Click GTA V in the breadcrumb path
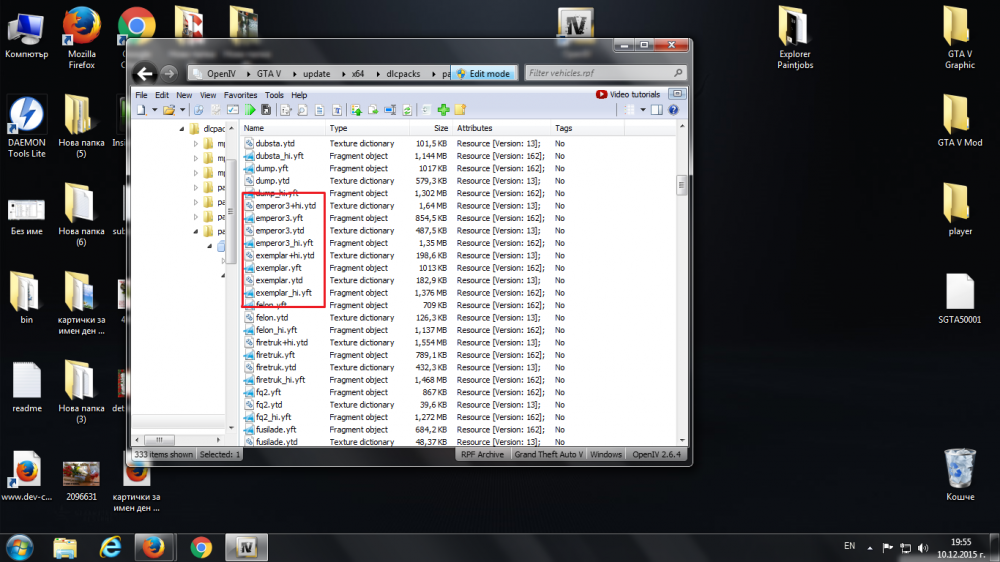This screenshot has width=1000, height=562. pyautogui.click(x=268, y=74)
